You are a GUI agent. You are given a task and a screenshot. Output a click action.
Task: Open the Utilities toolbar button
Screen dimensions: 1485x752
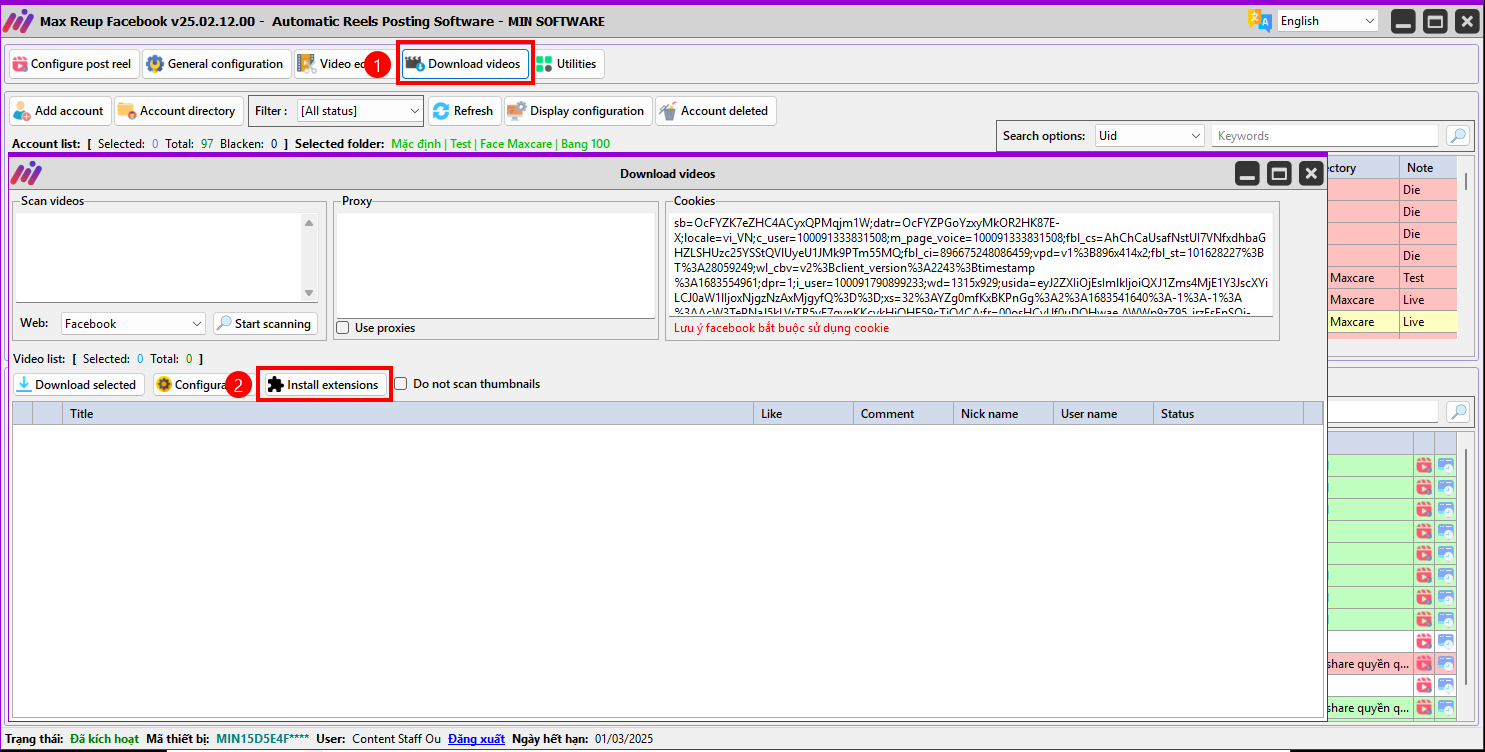[x=568, y=64]
